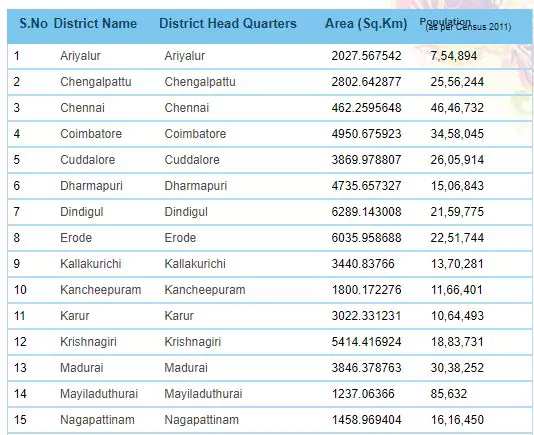The image size is (534, 435).
Task: Select Dindigul headquarters cell
Action: pyautogui.click(x=186, y=212)
